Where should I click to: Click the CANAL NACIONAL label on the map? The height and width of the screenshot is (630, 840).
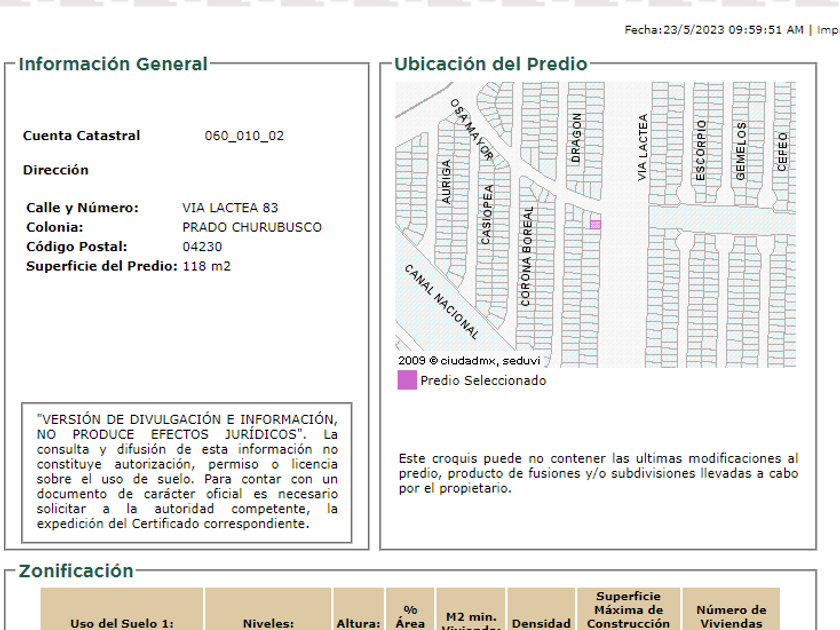click(441, 301)
